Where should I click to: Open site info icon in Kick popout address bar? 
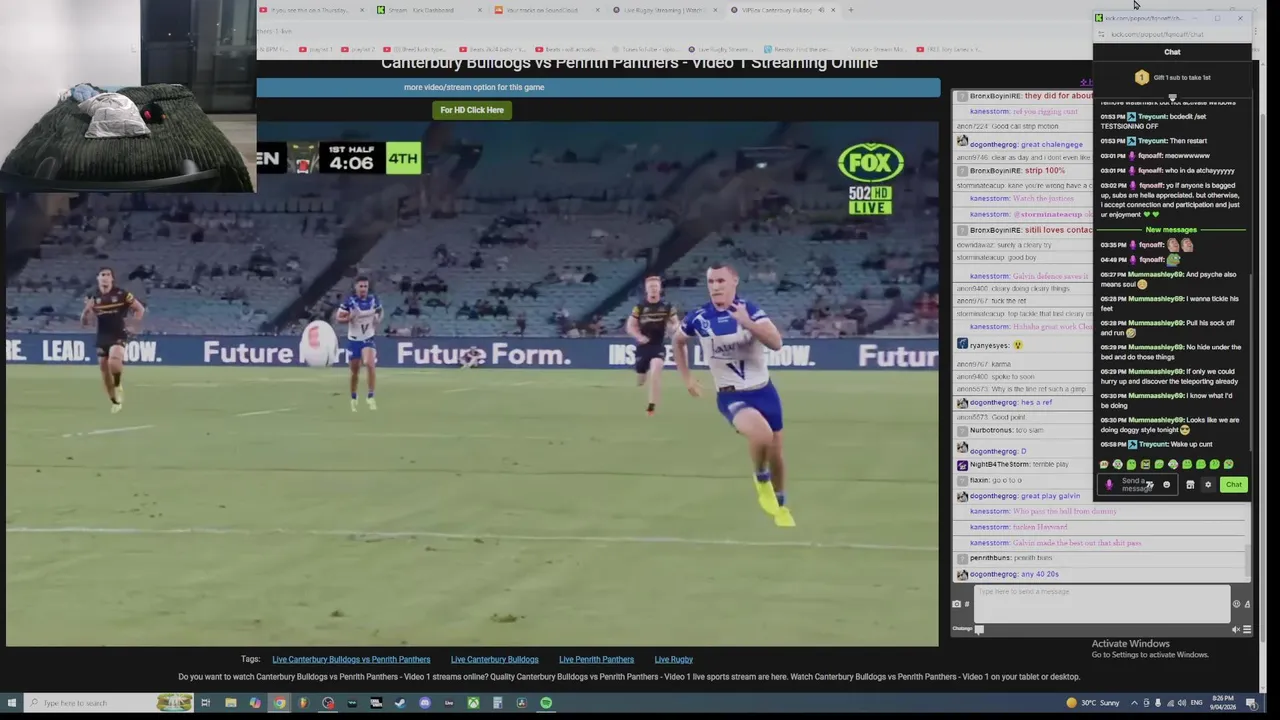(1101, 34)
